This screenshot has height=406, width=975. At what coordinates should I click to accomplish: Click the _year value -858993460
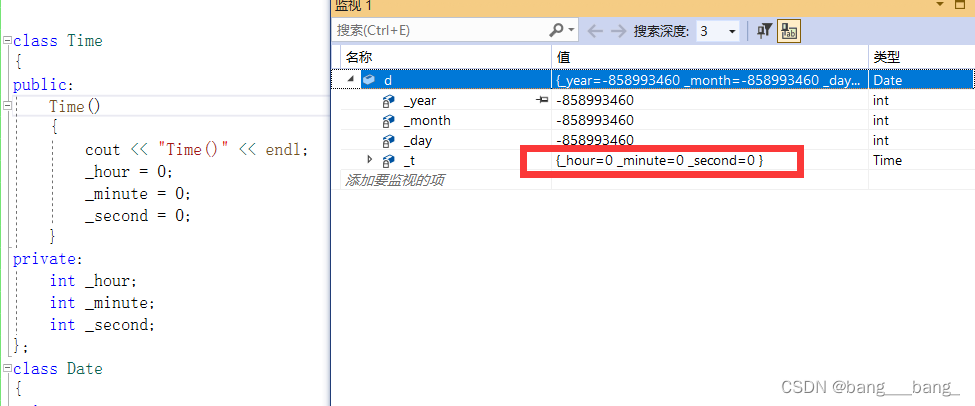595,100
